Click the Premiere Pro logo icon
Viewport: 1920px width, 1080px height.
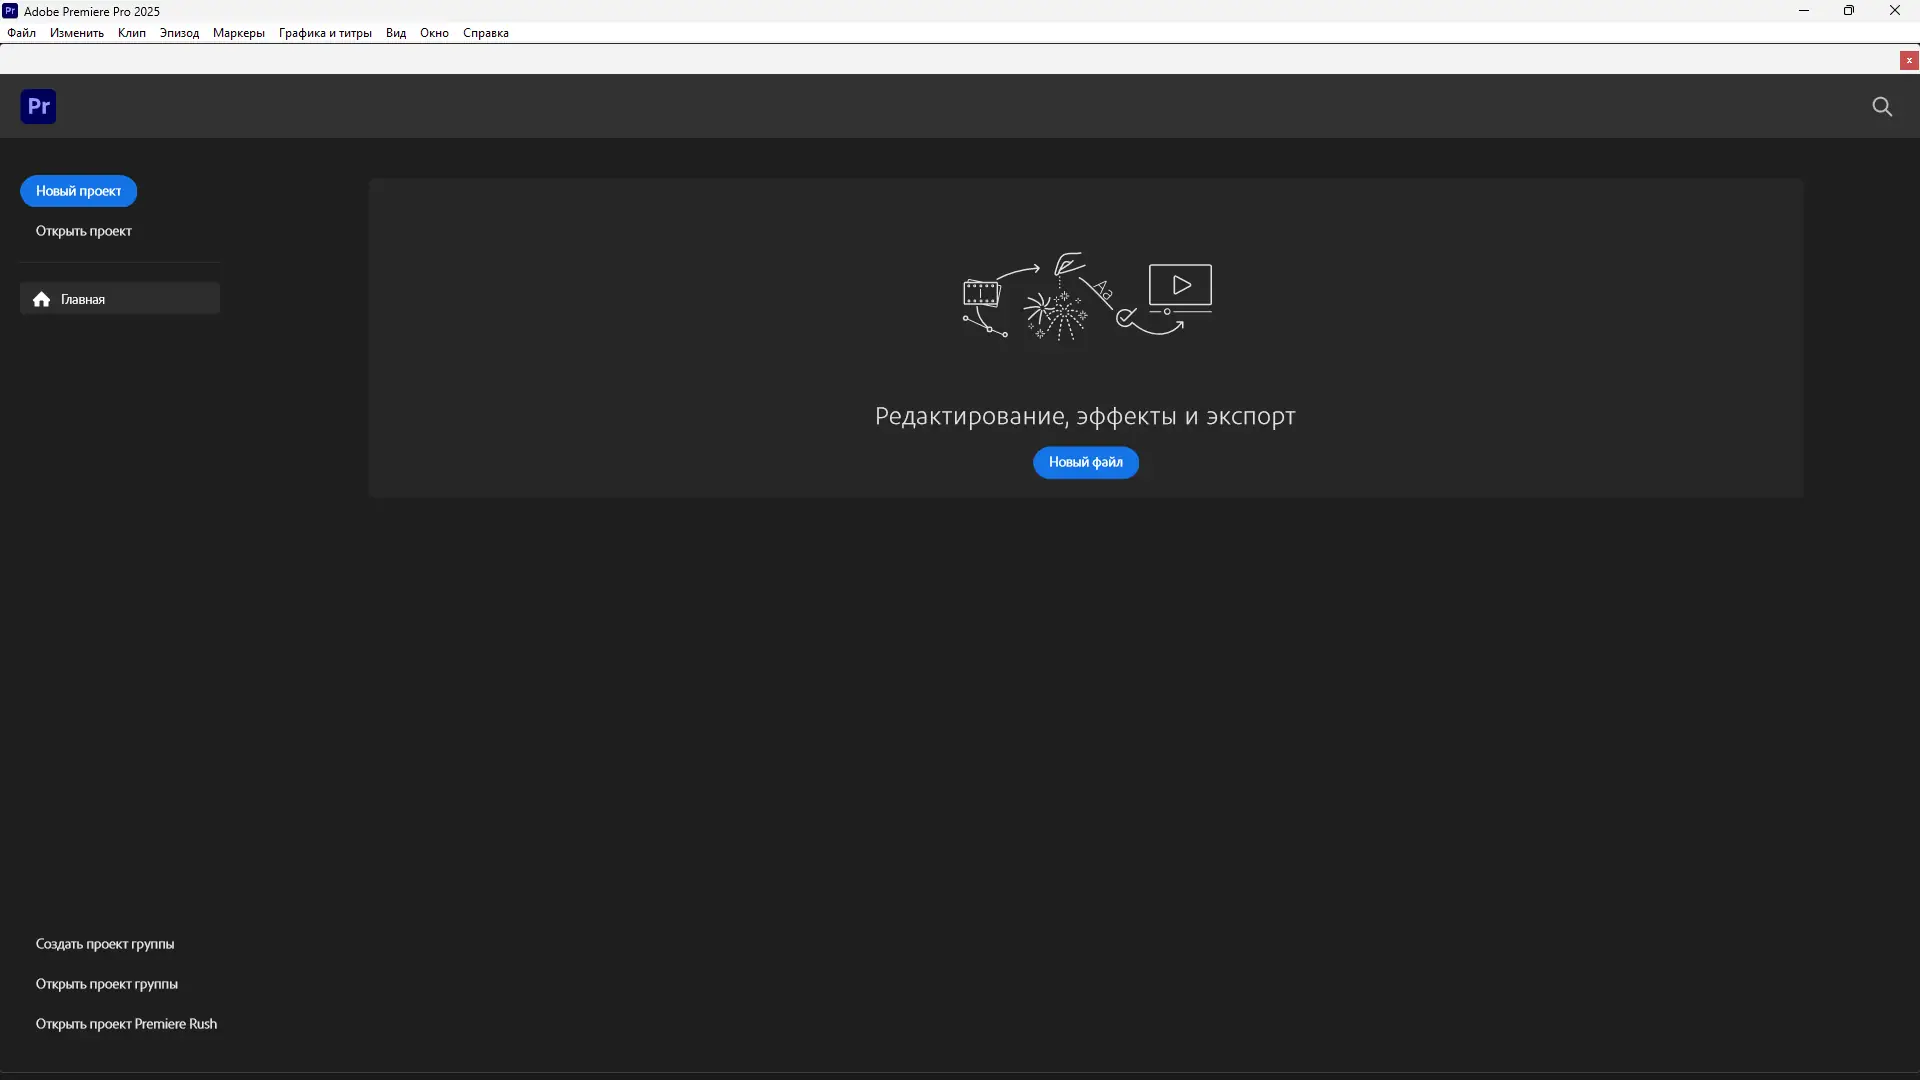coord(38,106)
